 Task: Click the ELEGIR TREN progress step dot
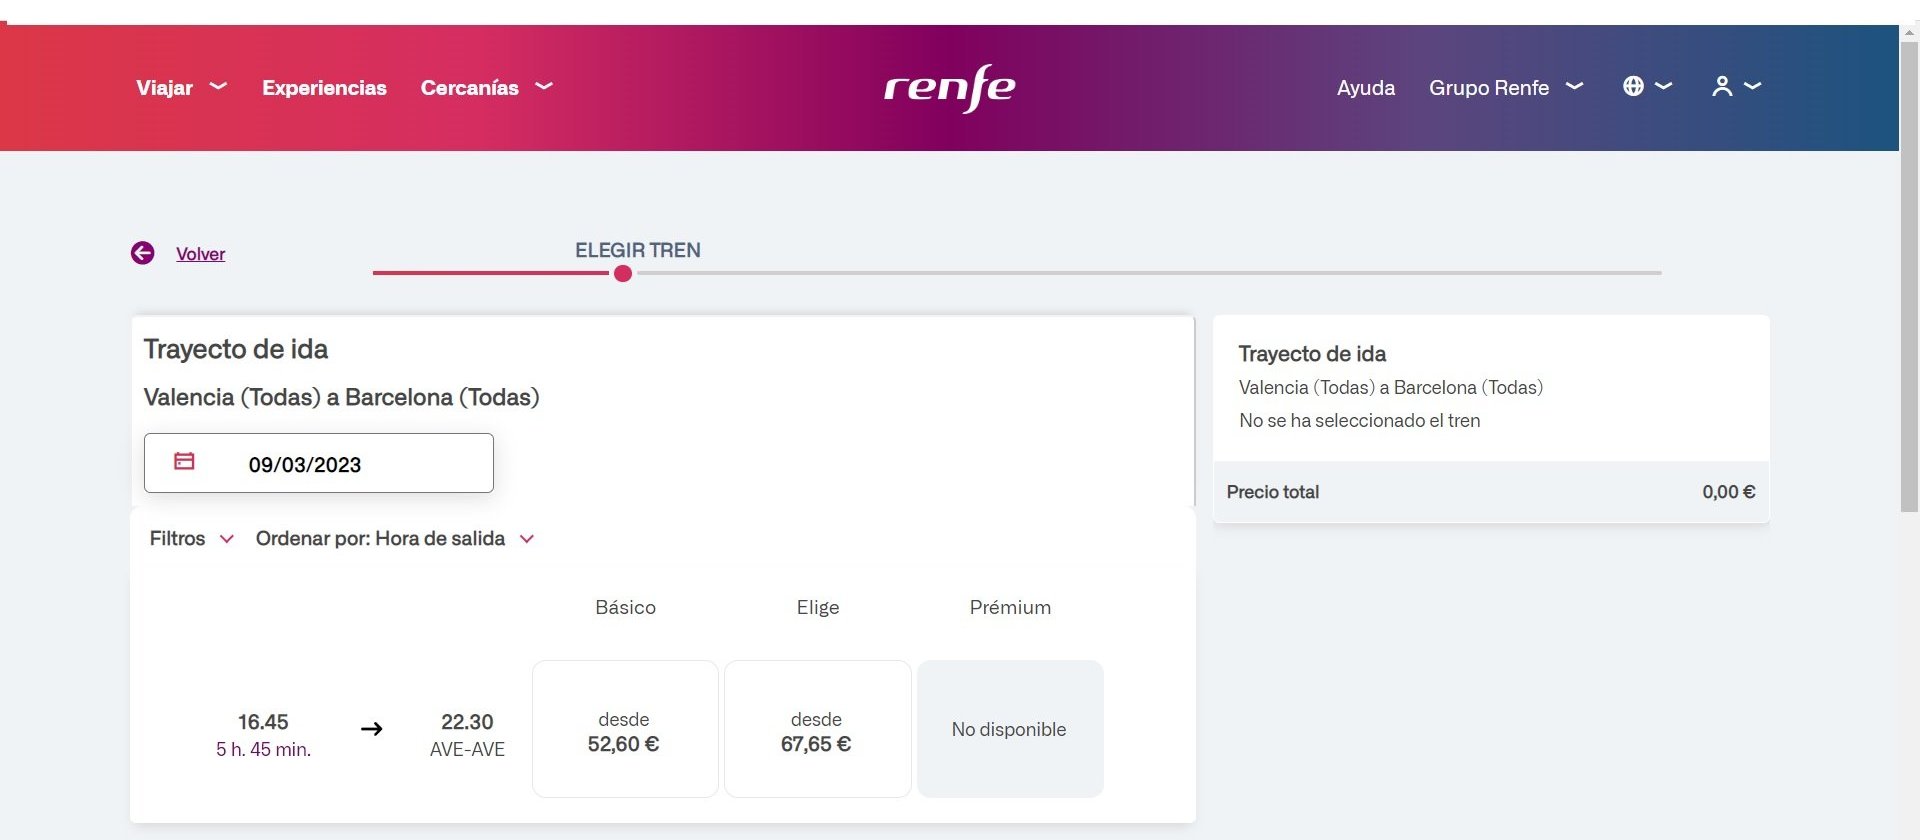[623, 273]
